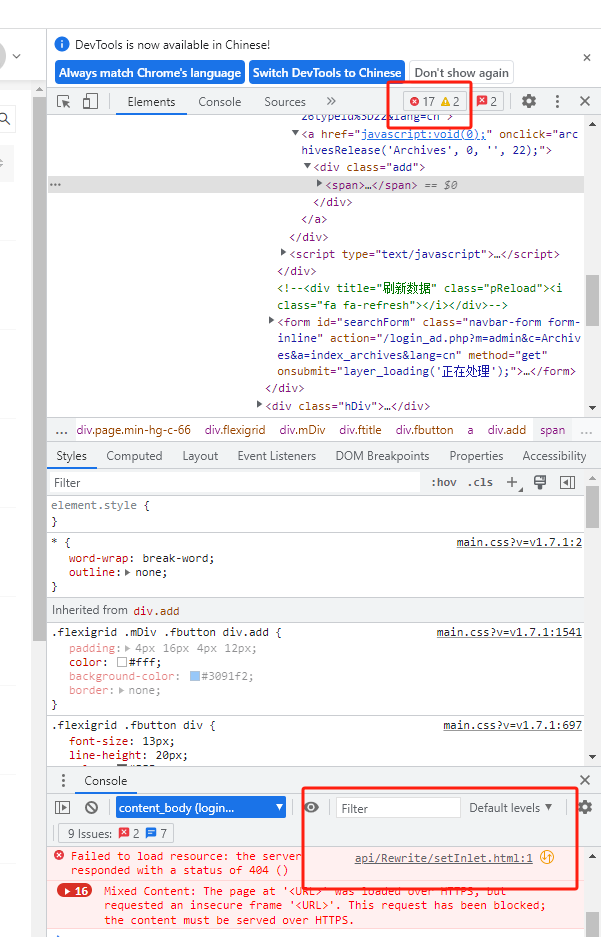Expand the outline none shorthand triangle
601x937 pixels.
127,572
